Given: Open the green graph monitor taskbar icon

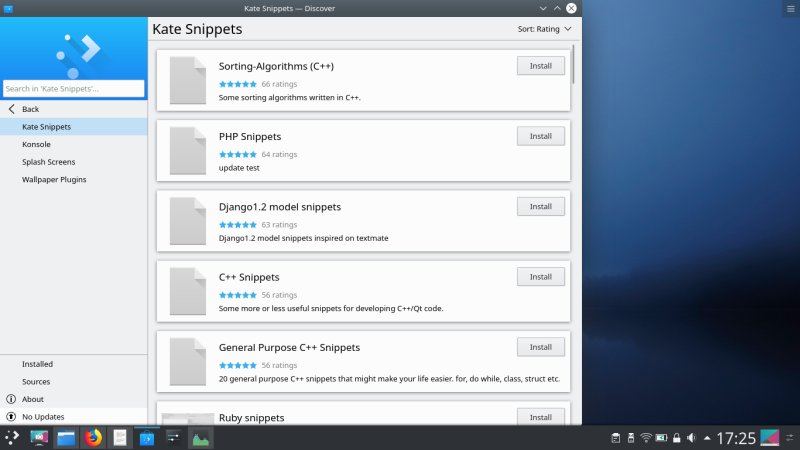Looking at the screenshot, I should tap(201, 438).
